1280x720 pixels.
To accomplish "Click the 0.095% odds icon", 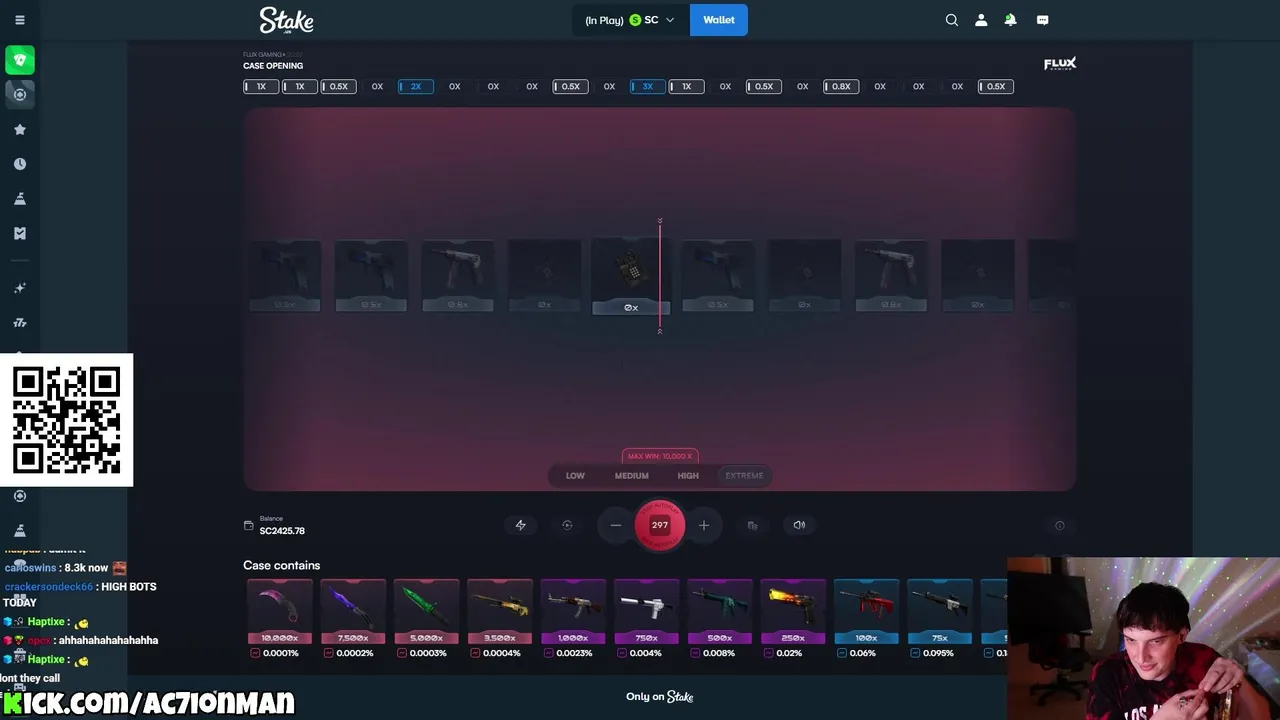I will (915, 653).
